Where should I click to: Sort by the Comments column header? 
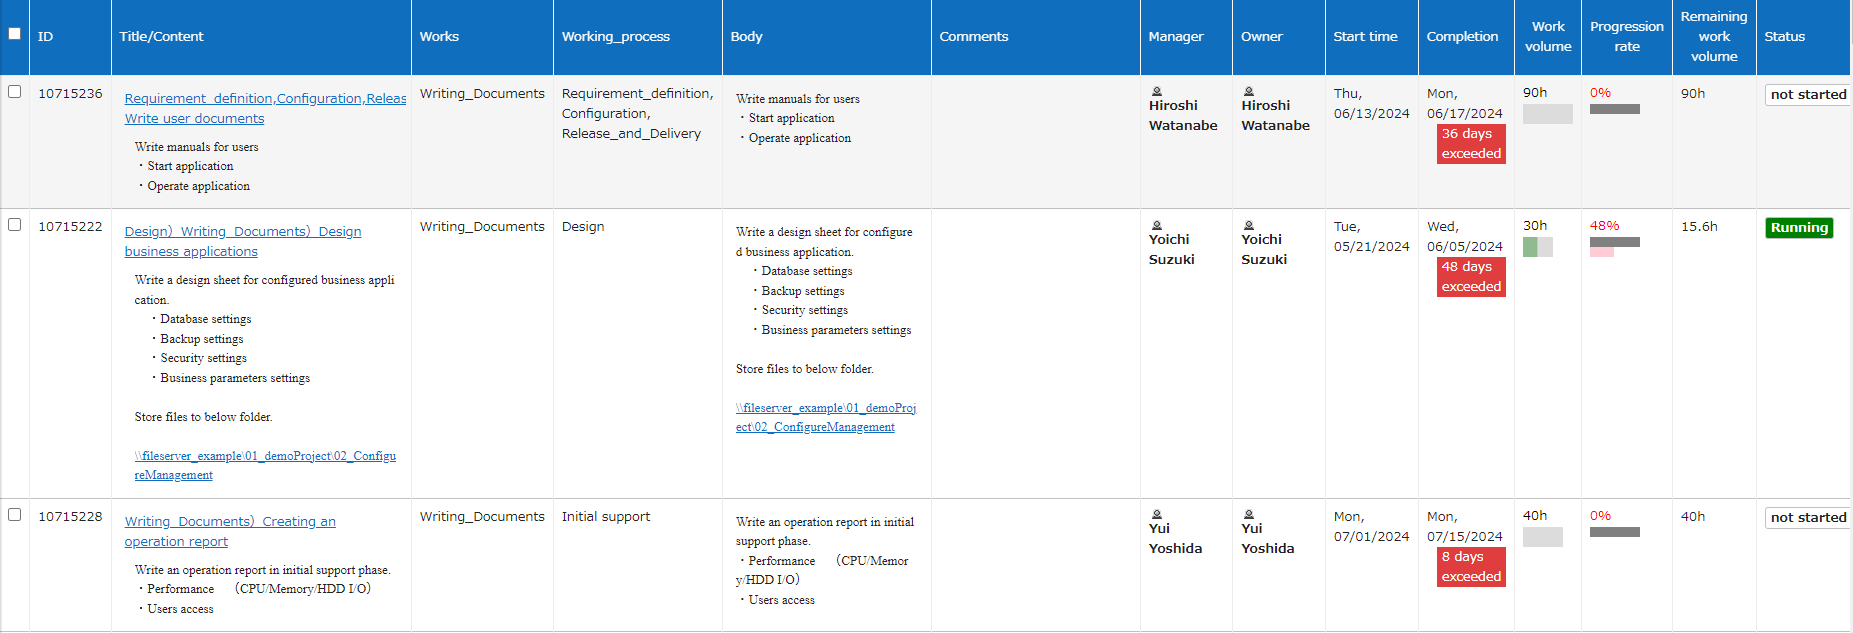[1035, 37]
